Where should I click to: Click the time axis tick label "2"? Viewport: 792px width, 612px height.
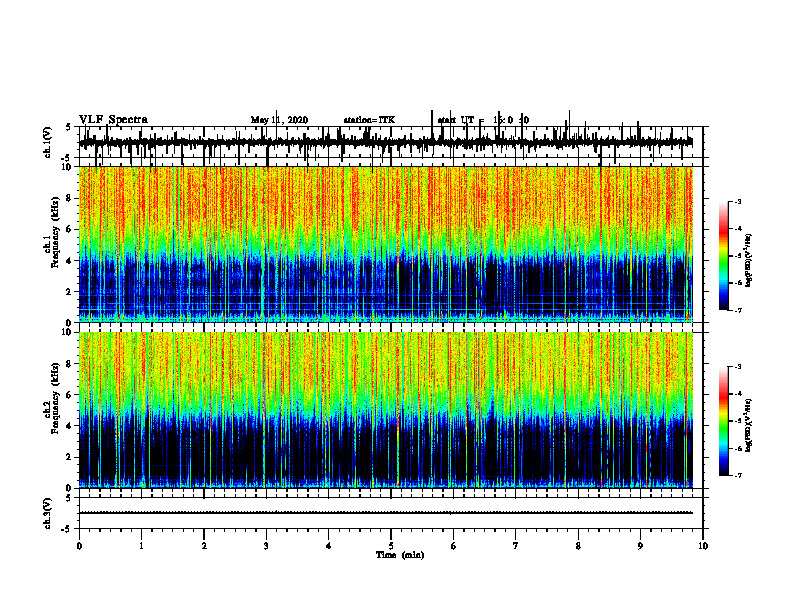point(204,546)
